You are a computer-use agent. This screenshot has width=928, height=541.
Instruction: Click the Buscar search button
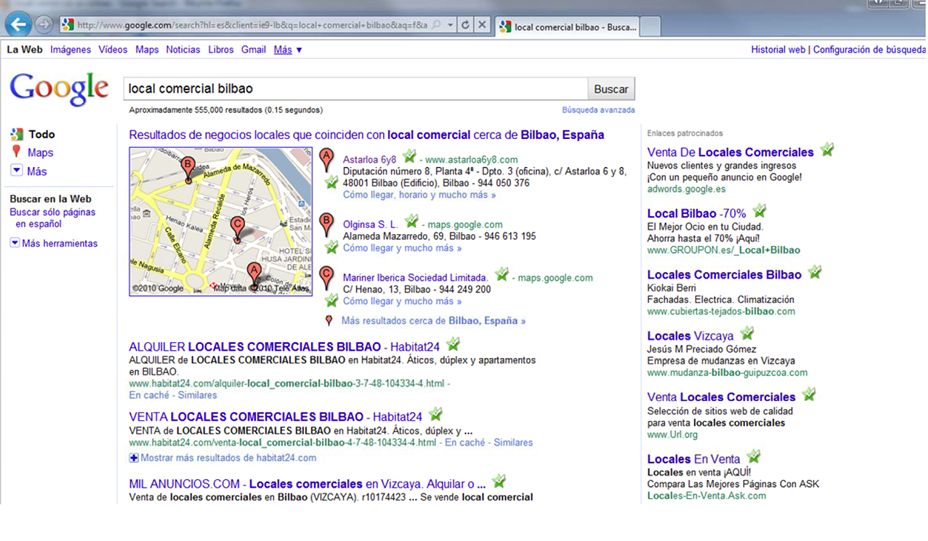(x=611, y=89)
